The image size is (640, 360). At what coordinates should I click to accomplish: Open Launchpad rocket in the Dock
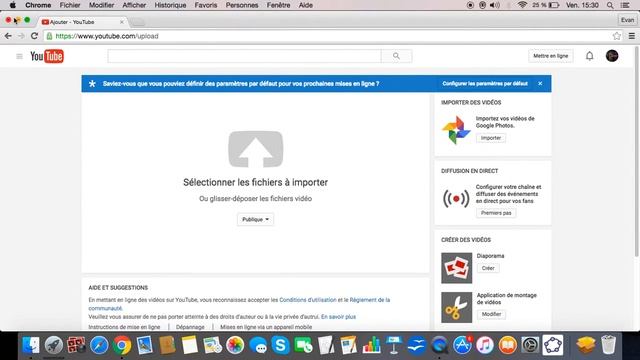click(x=54, y=345)
